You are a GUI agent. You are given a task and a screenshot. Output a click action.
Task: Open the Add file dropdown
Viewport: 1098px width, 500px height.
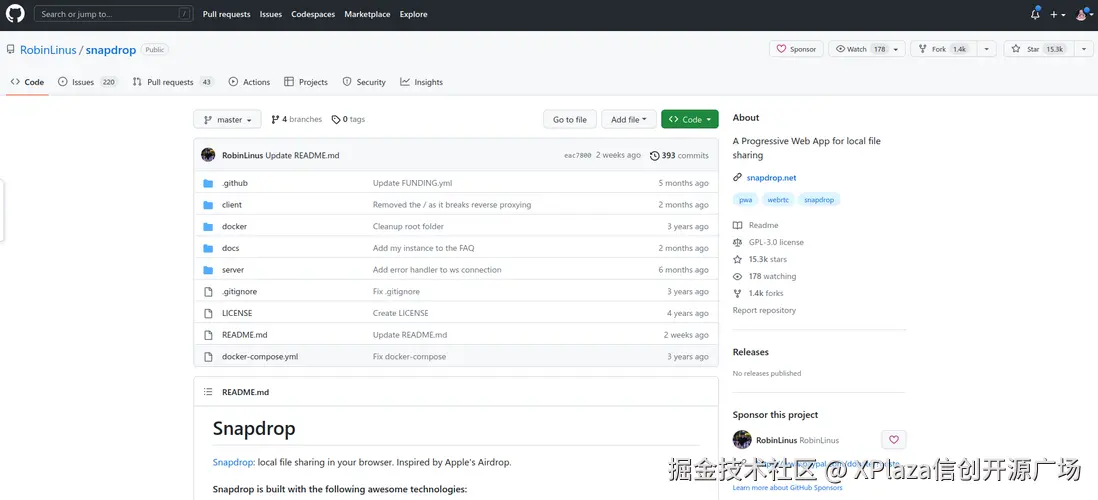(x=629, y=120)
